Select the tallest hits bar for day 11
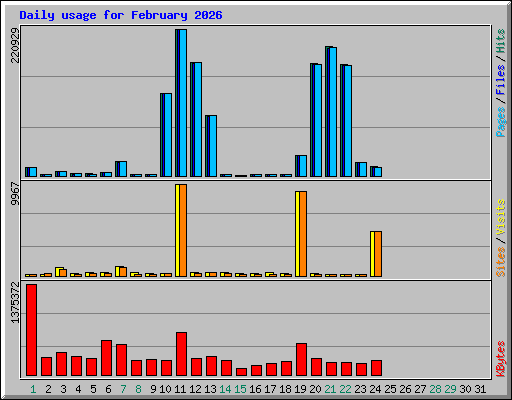The image size is (512, 400). [x=181, y=103]
